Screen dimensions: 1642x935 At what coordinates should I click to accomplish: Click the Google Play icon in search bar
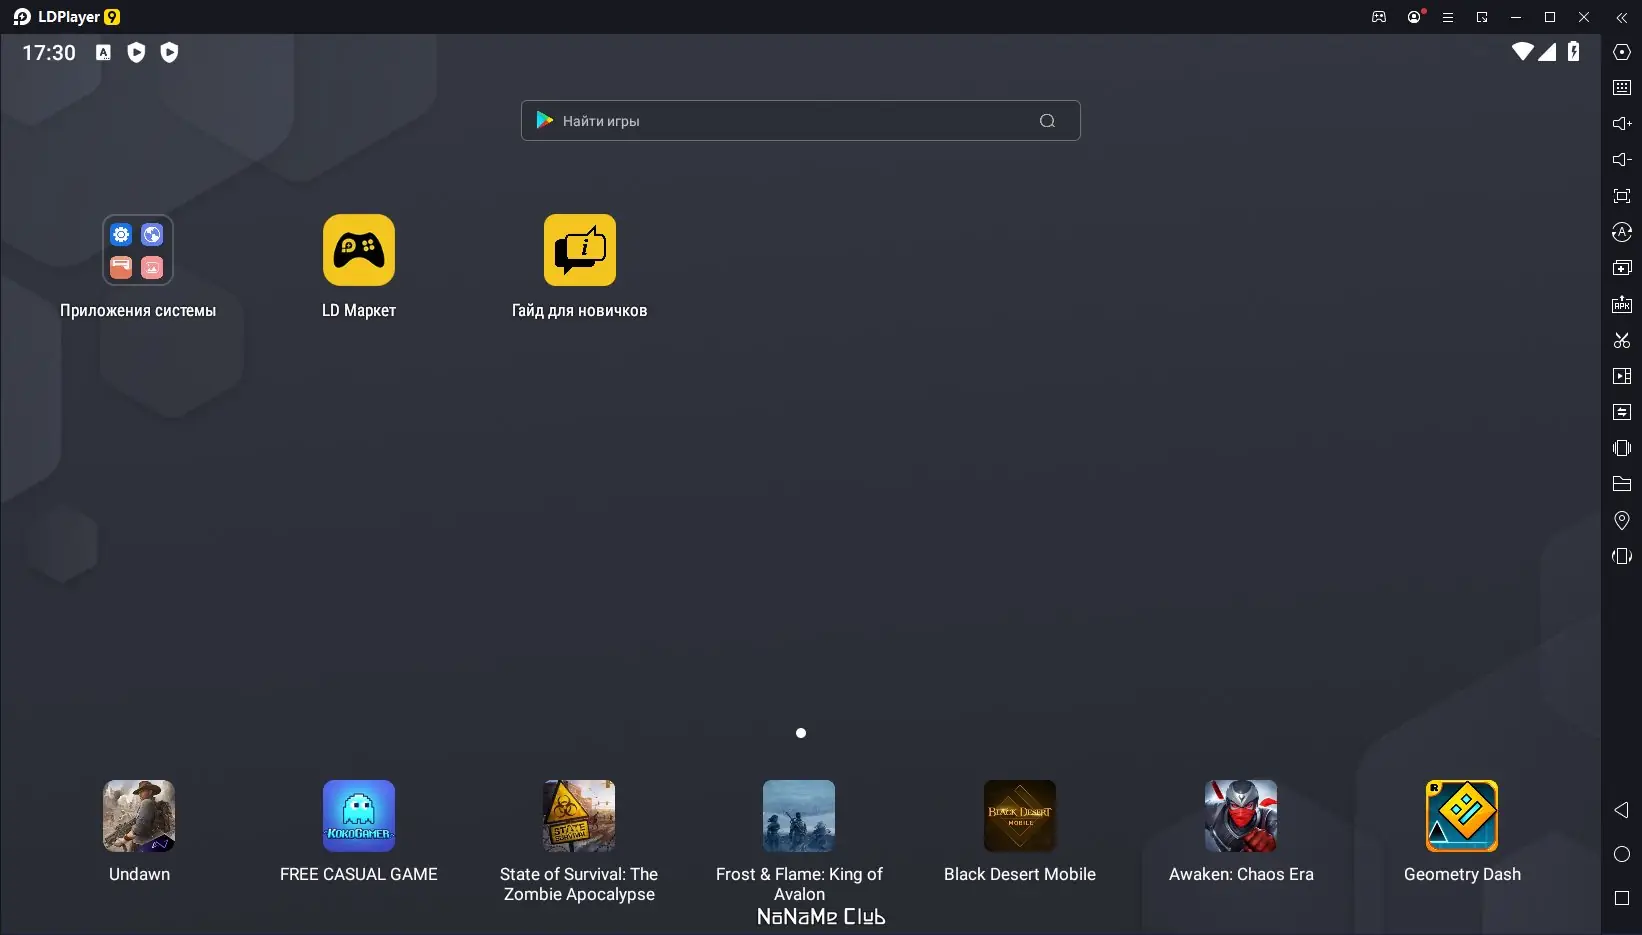[x=545, y=120]
